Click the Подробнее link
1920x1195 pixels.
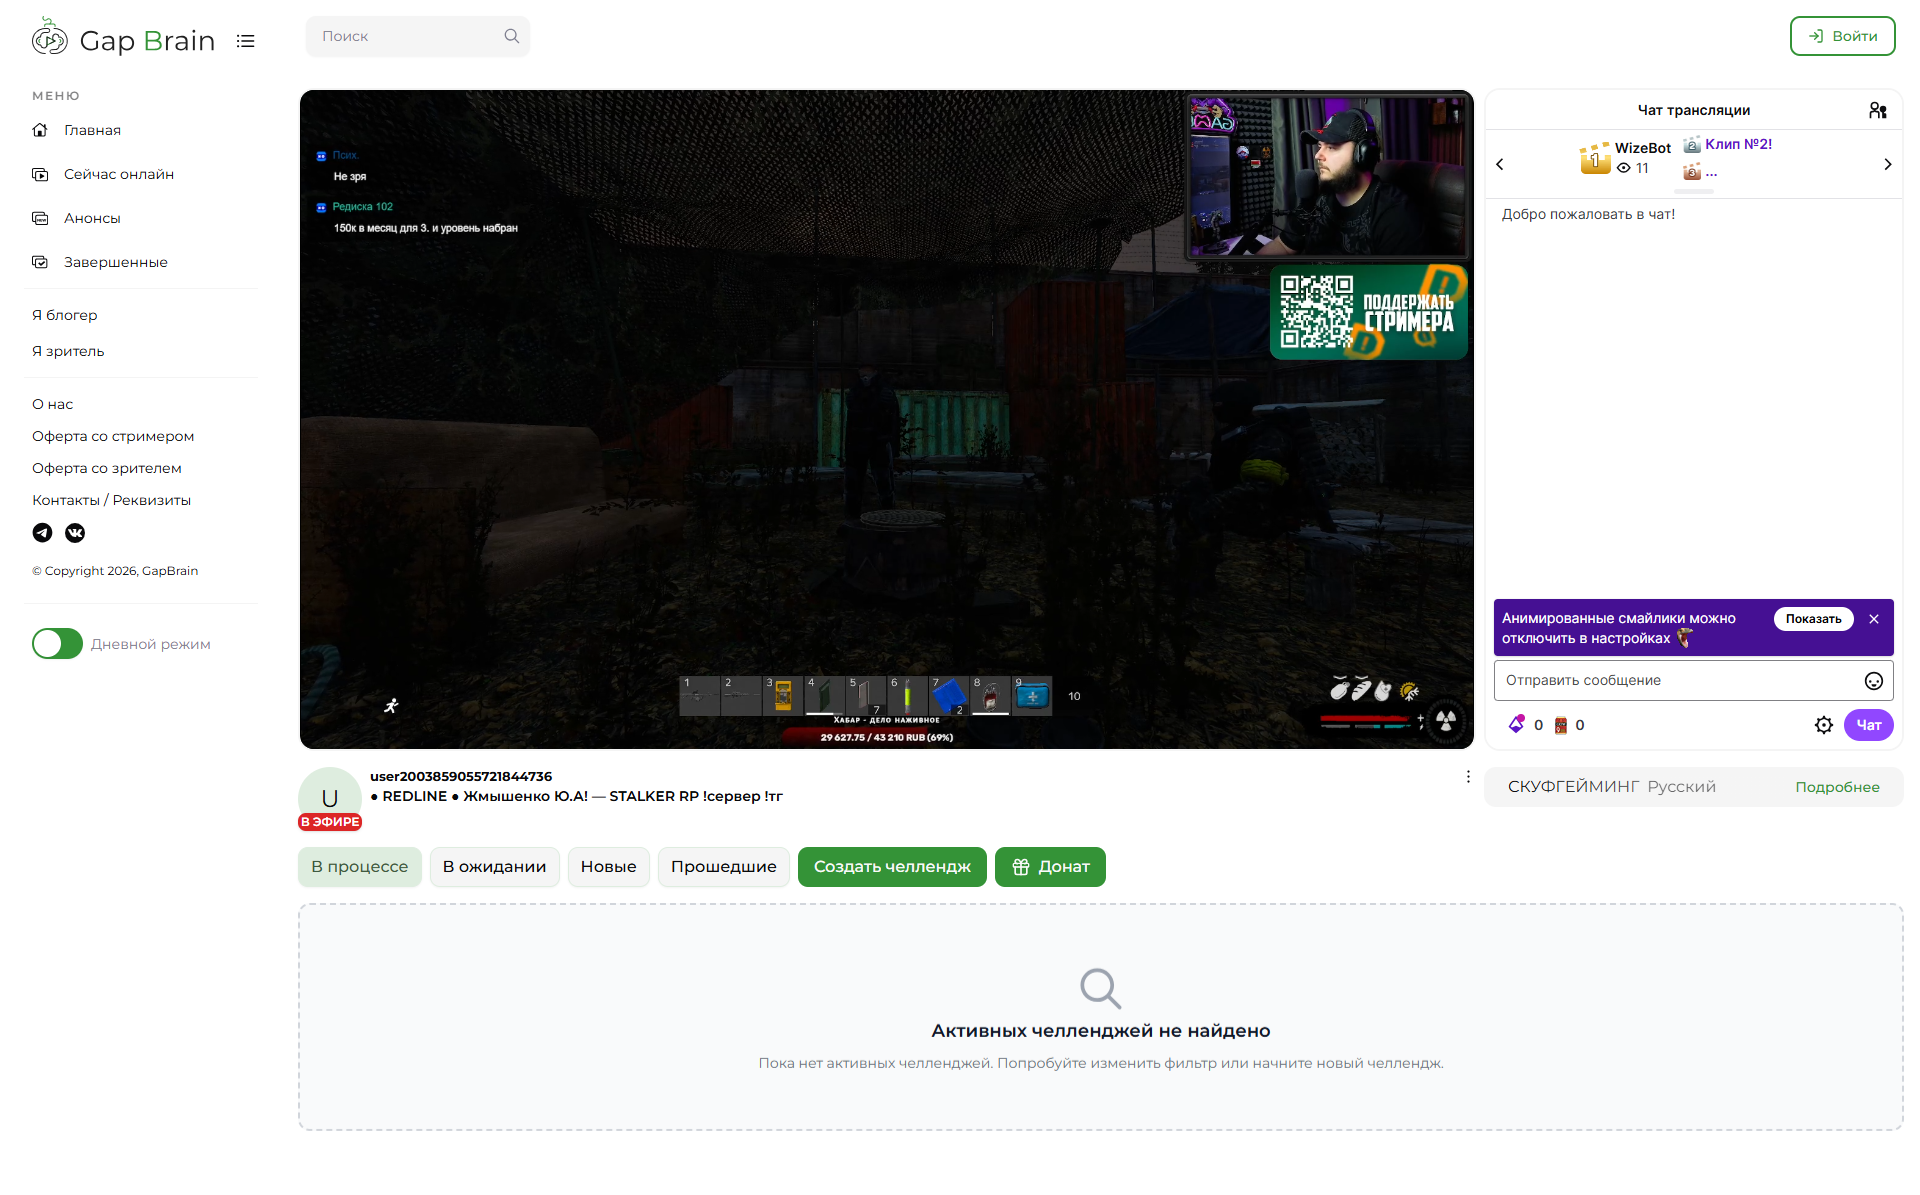click(x=1837, y=787)
